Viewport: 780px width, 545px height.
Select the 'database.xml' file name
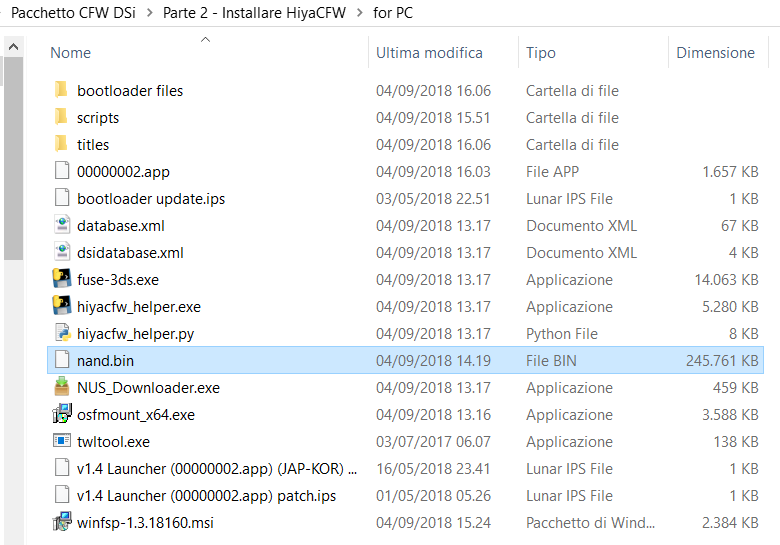pyautogui.click(x=121, y=225)
